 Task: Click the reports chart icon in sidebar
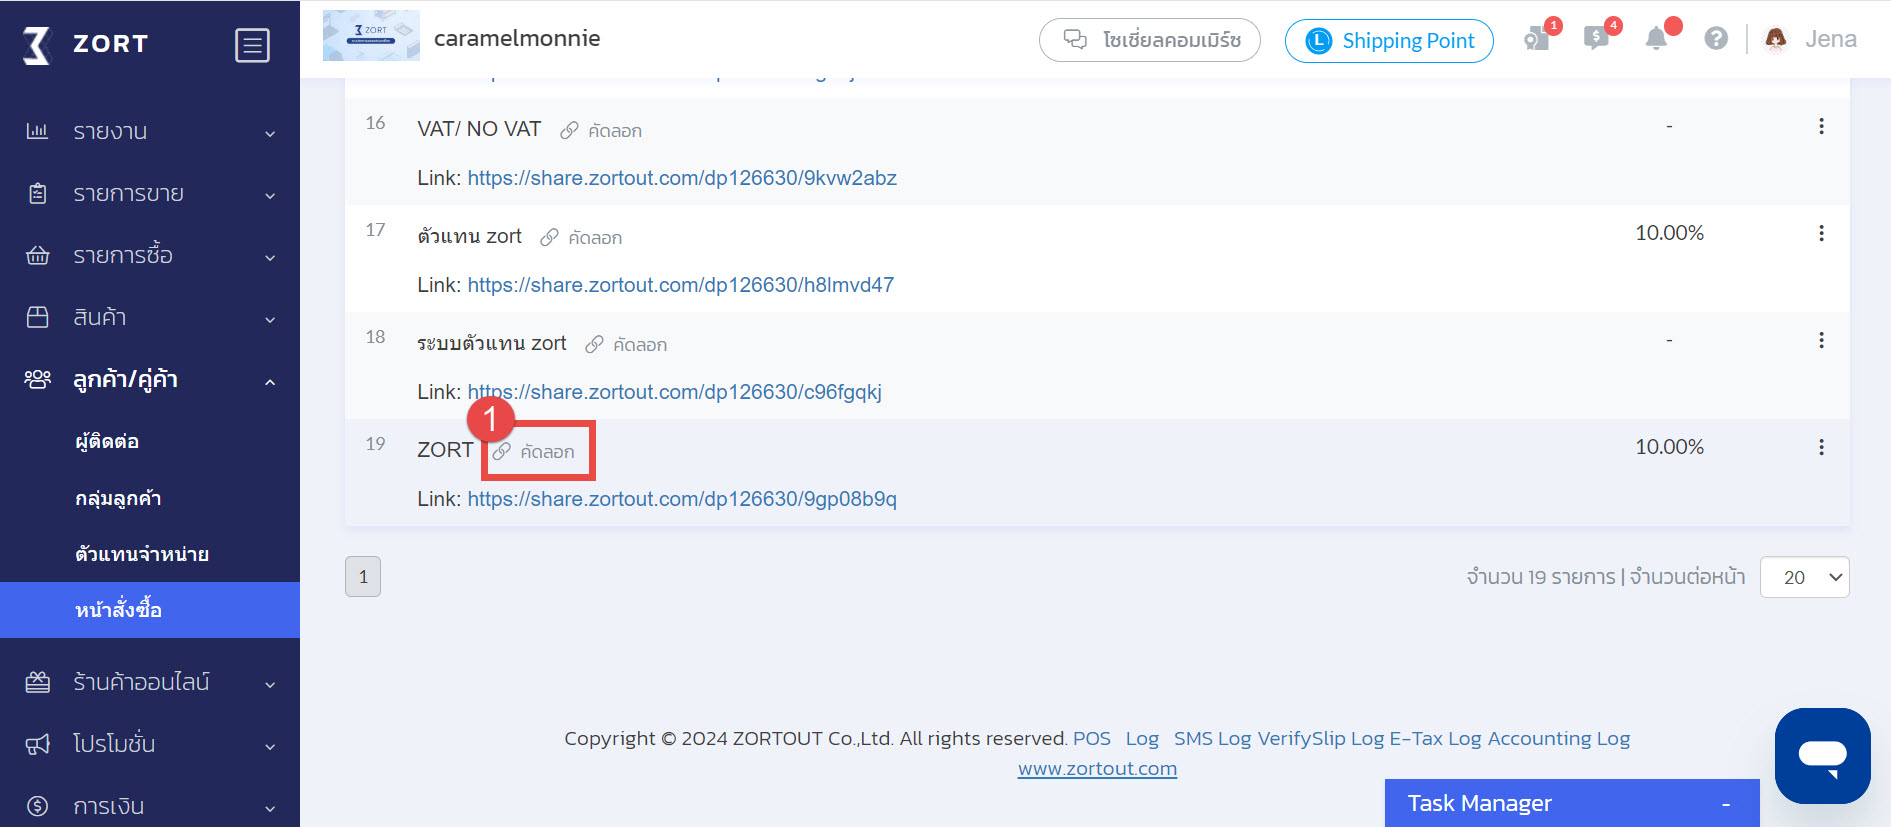37,131
